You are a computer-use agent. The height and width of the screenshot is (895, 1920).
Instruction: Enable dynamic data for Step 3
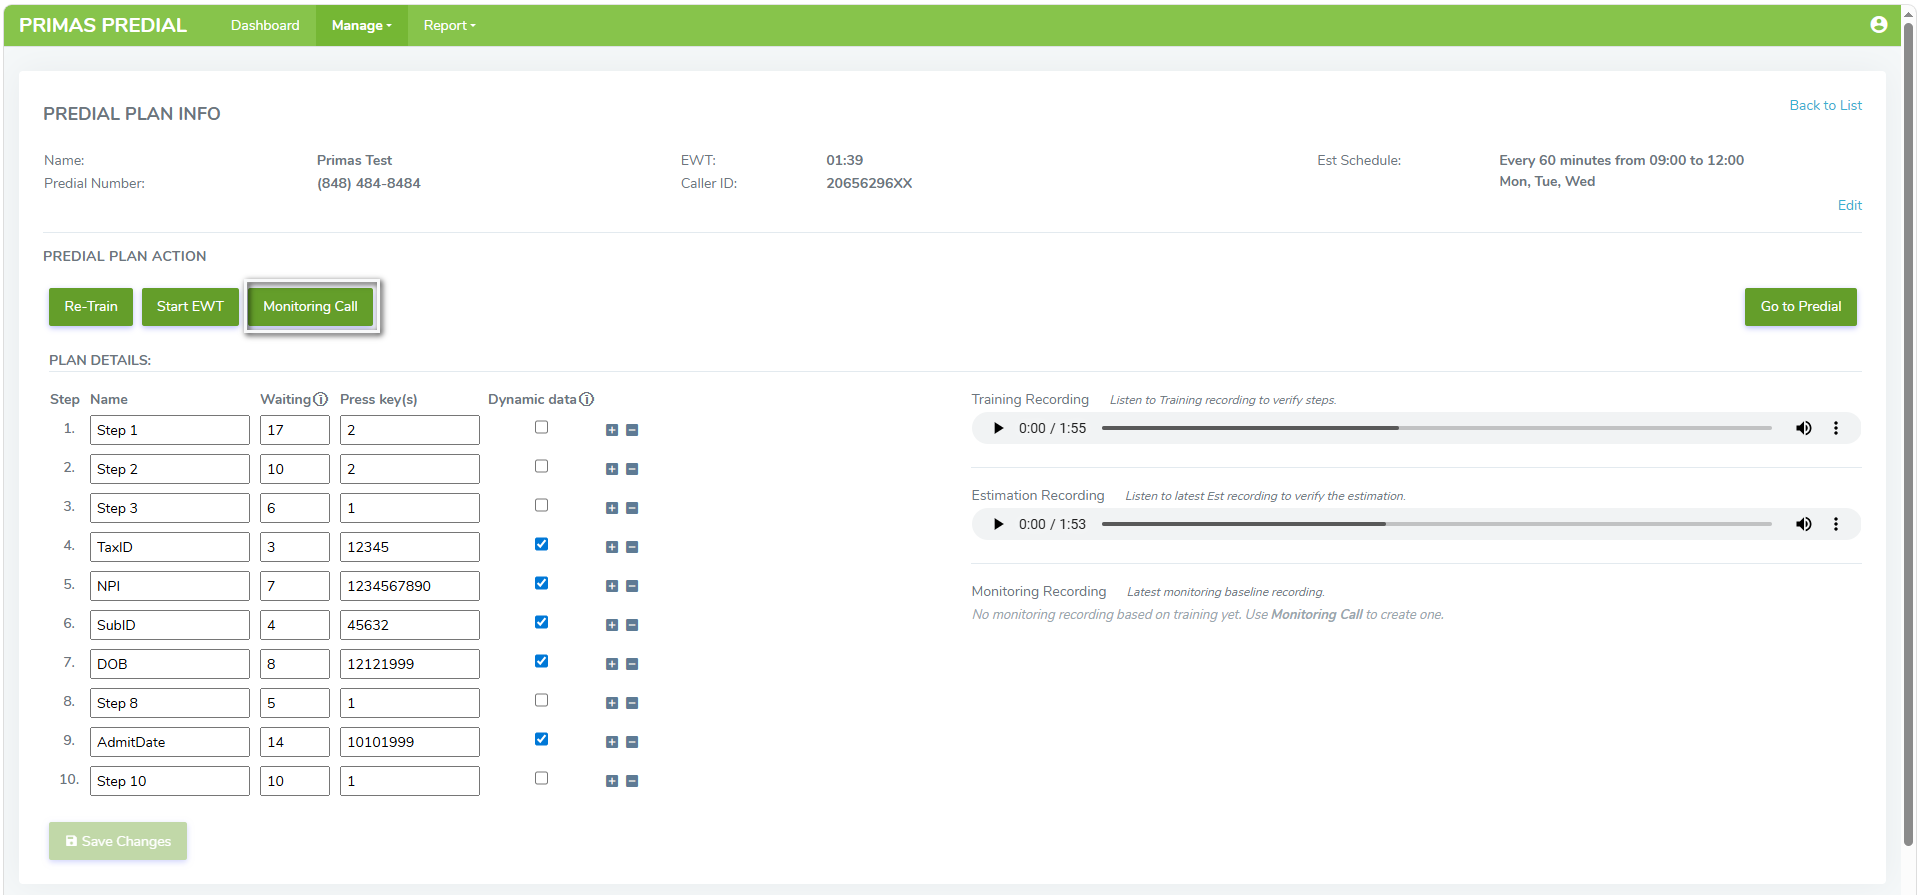(541, 505)
